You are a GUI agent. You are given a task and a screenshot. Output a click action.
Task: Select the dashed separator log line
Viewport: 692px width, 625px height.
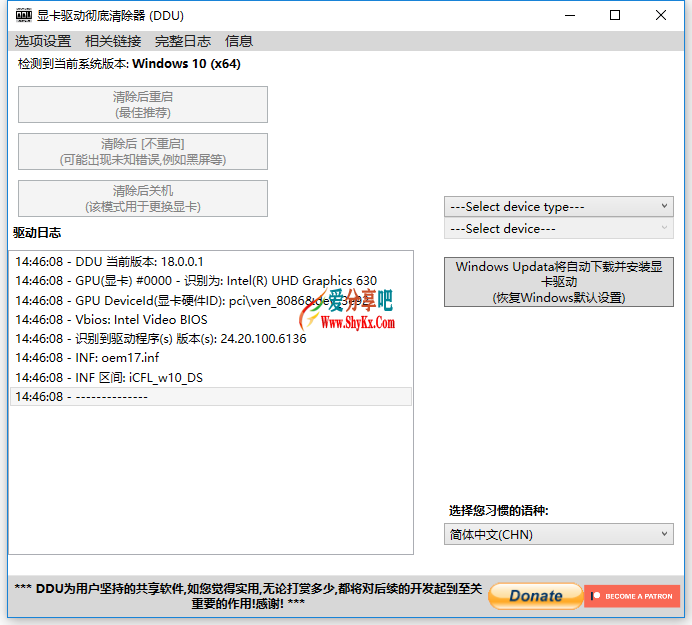(x=211, y=396)
